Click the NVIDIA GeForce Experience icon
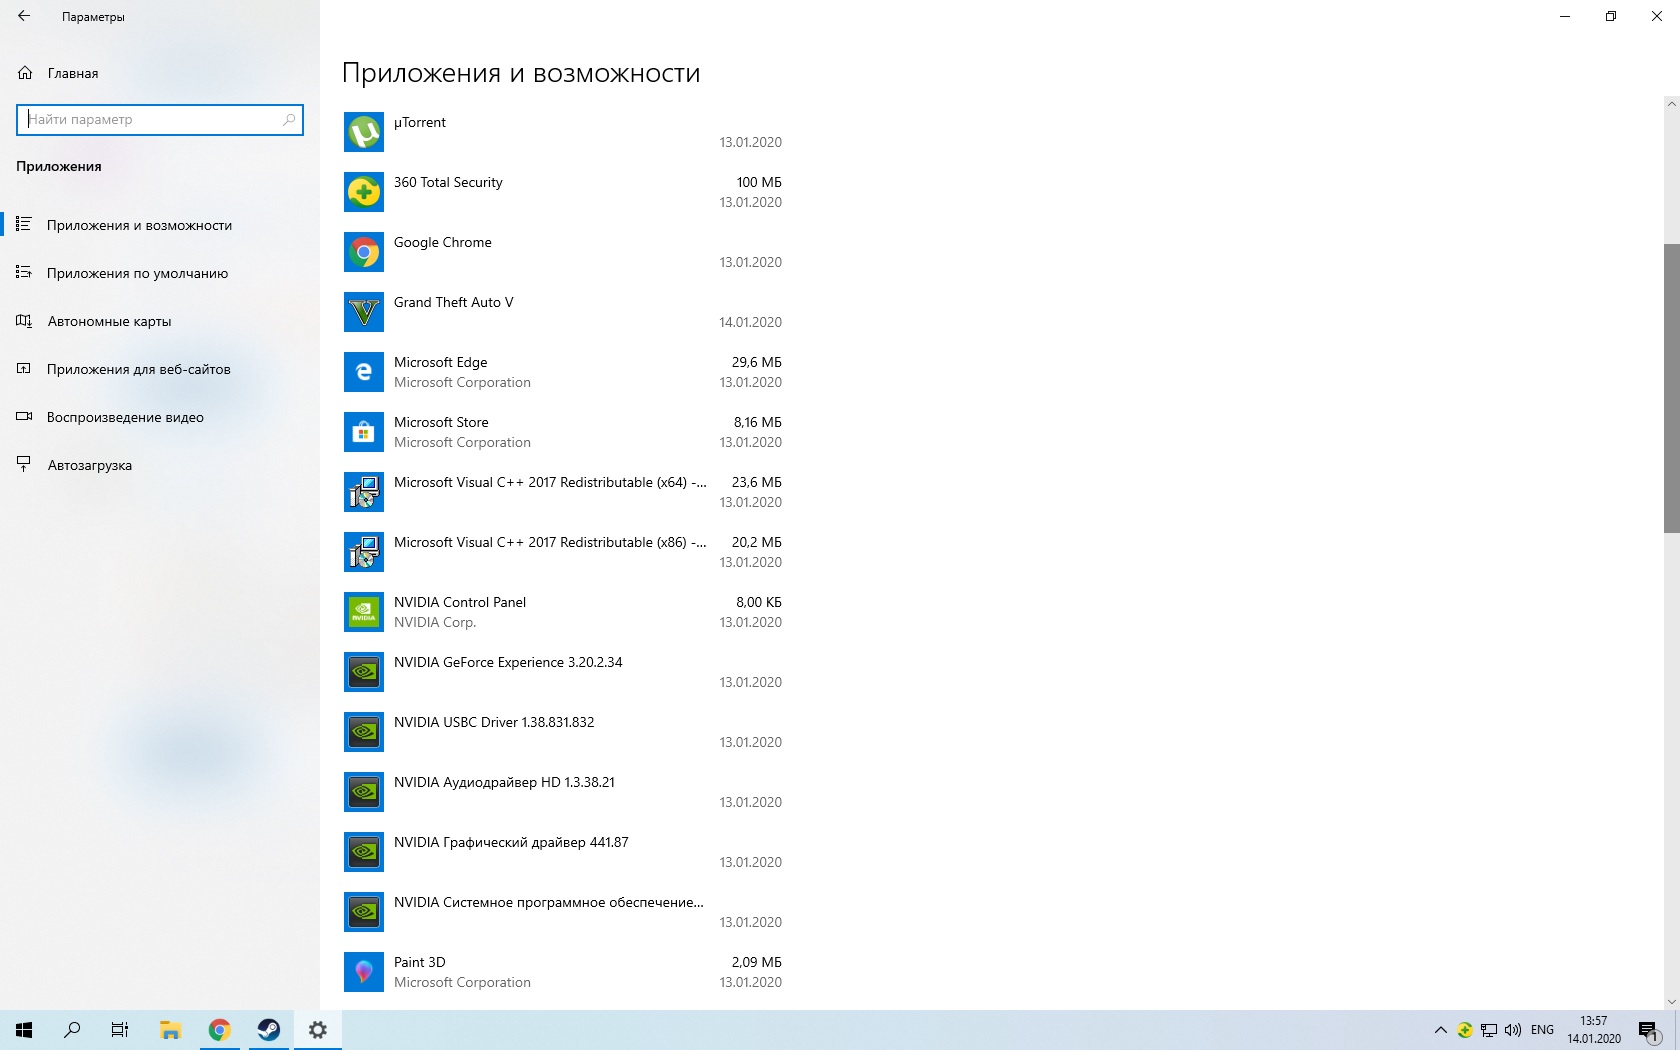 tap(364, 672)
